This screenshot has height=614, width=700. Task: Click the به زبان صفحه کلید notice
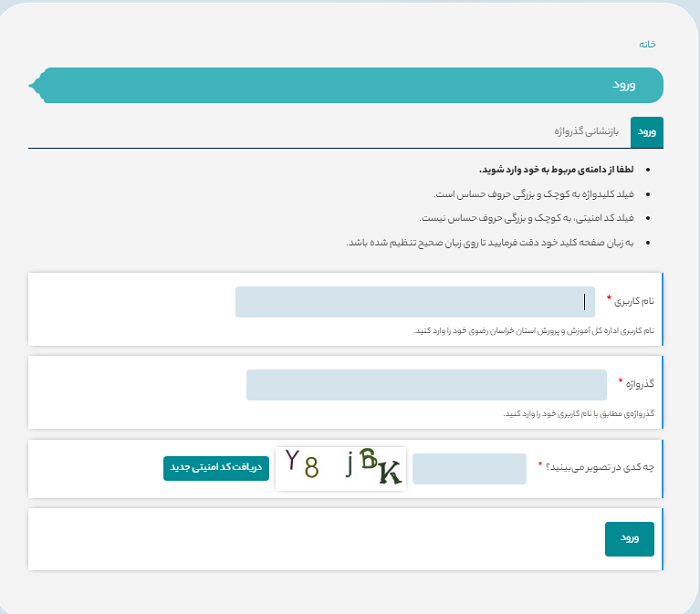(490, 242)
